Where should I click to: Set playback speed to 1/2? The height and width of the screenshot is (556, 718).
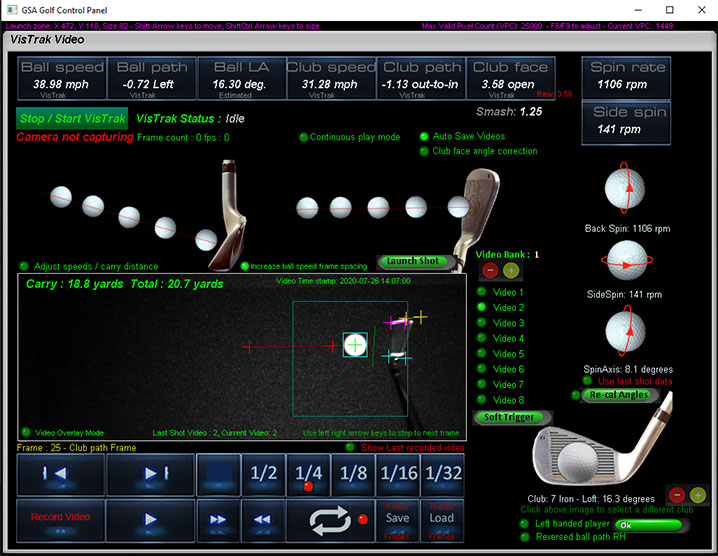click(263, 474)
